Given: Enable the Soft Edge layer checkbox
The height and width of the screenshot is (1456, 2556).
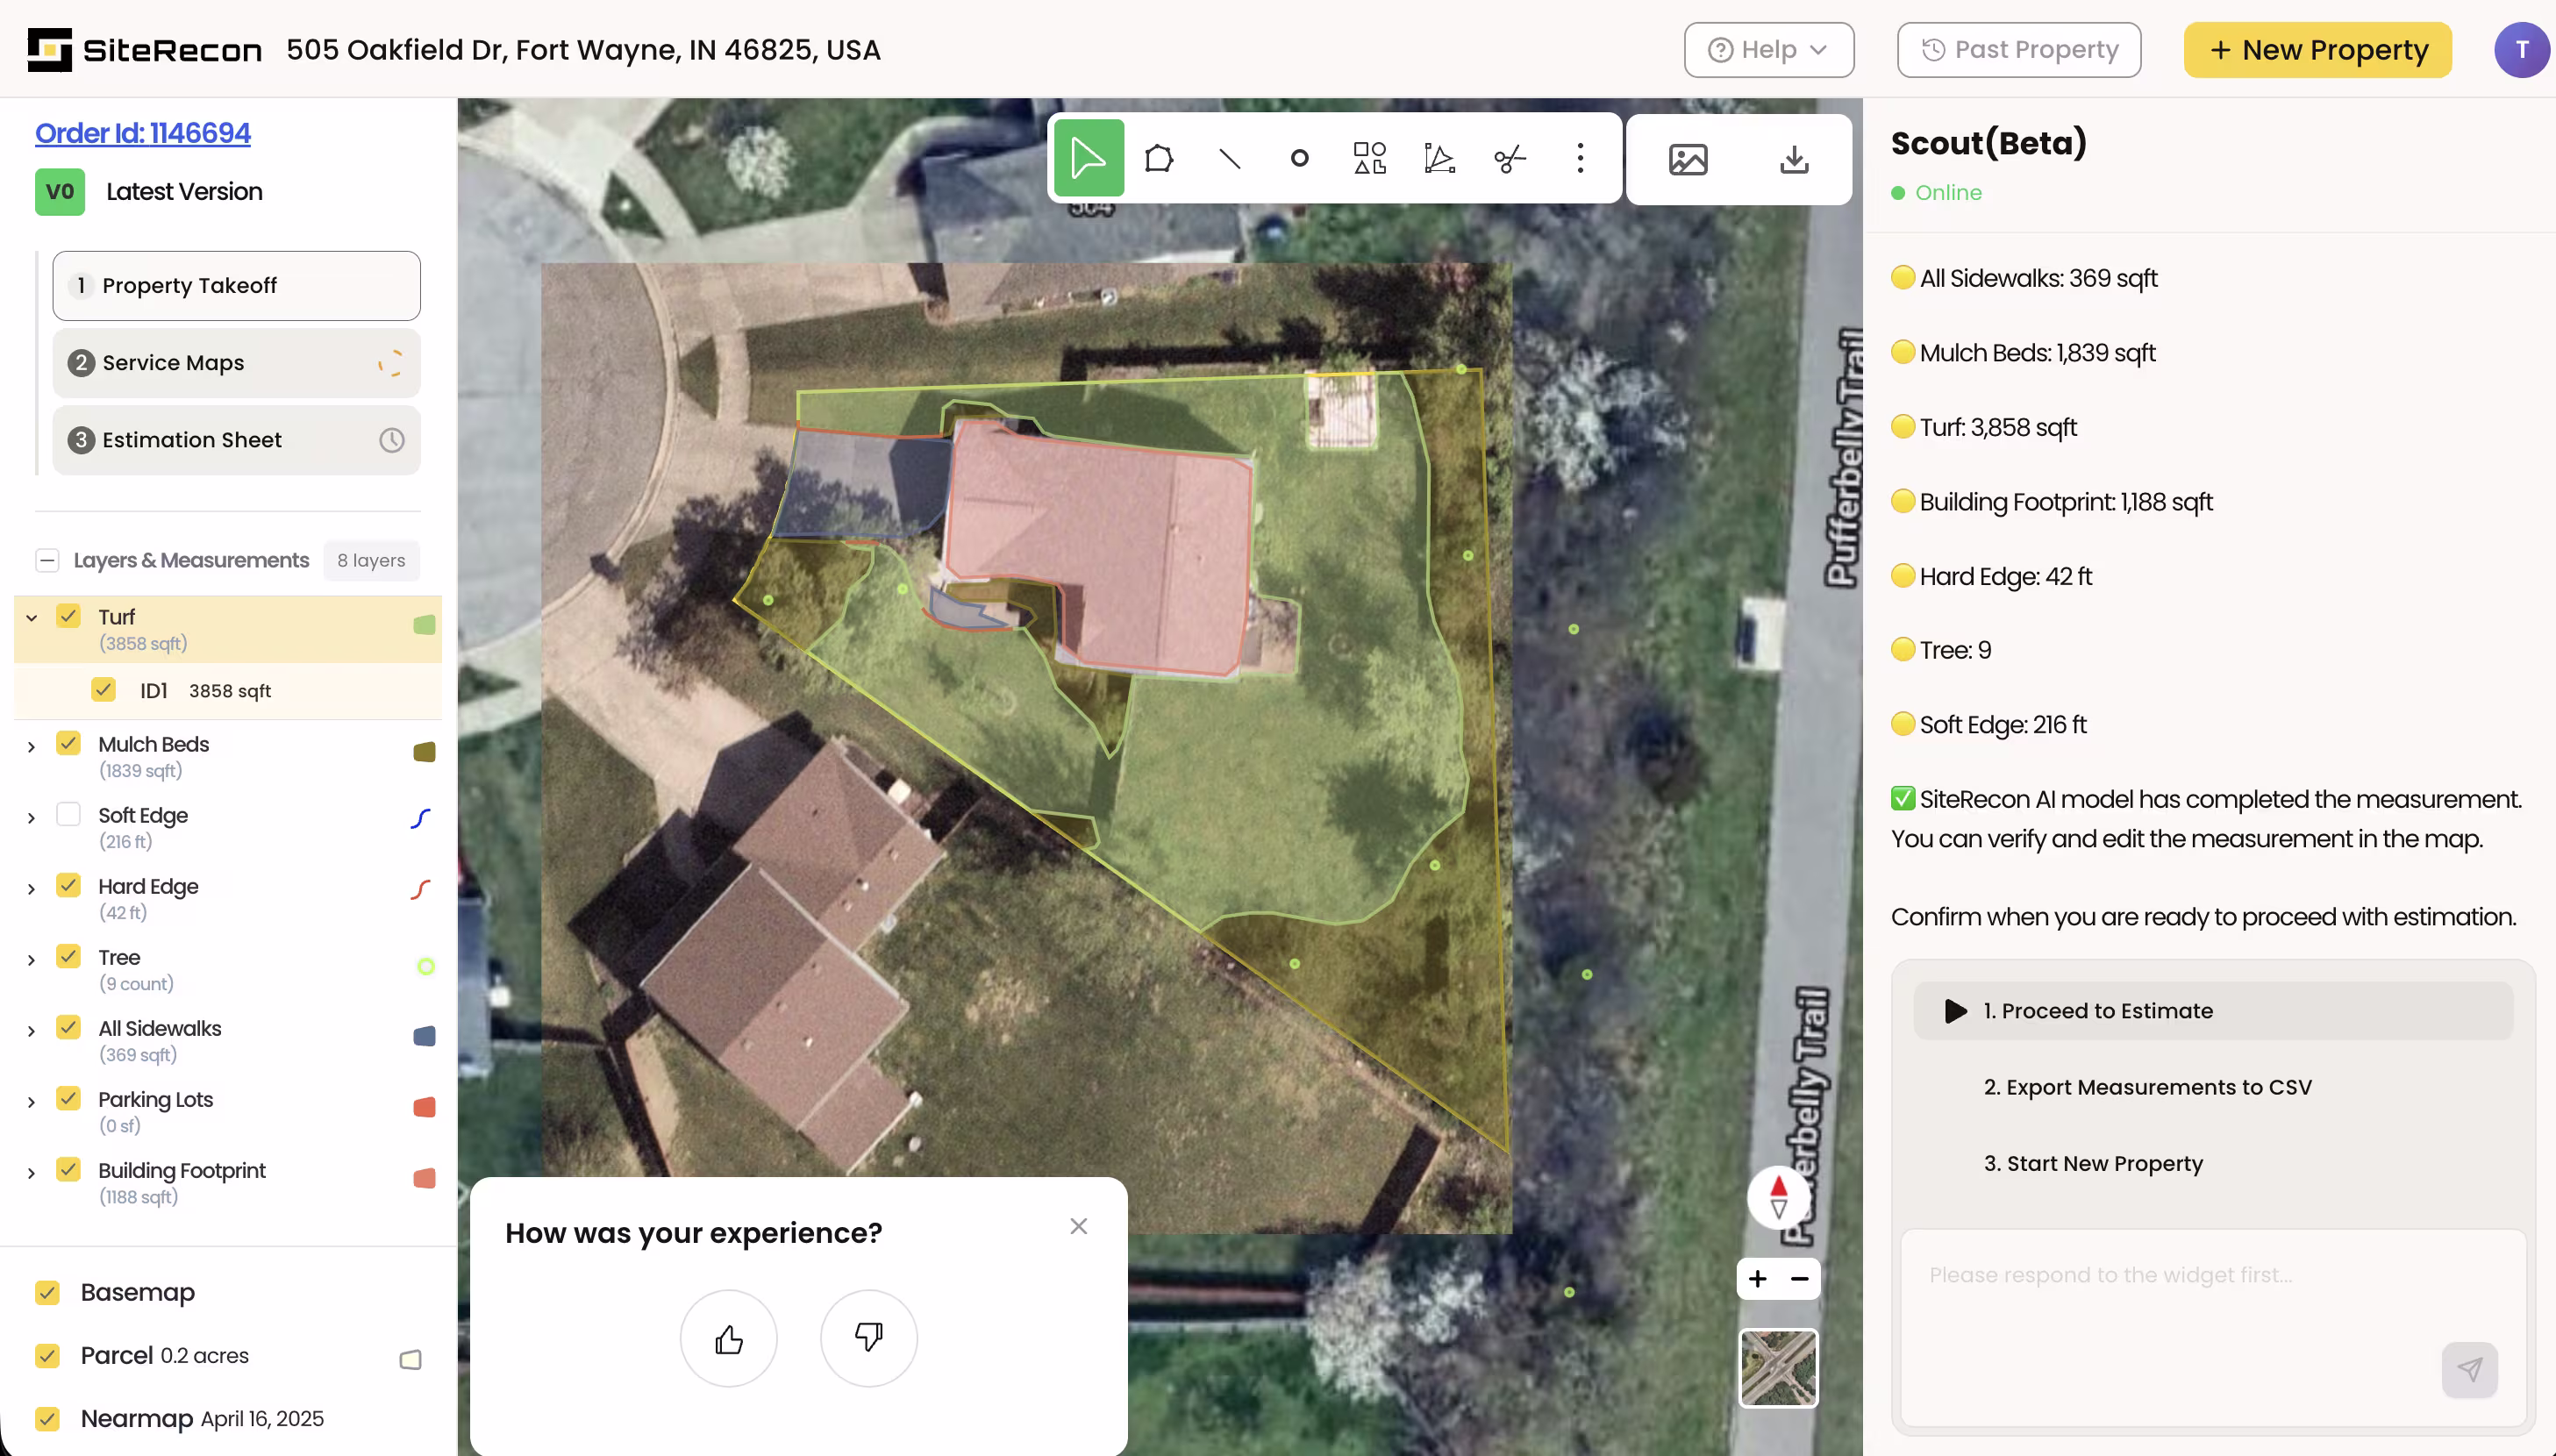Looking at the screenshot, I should tap(68, 815).
